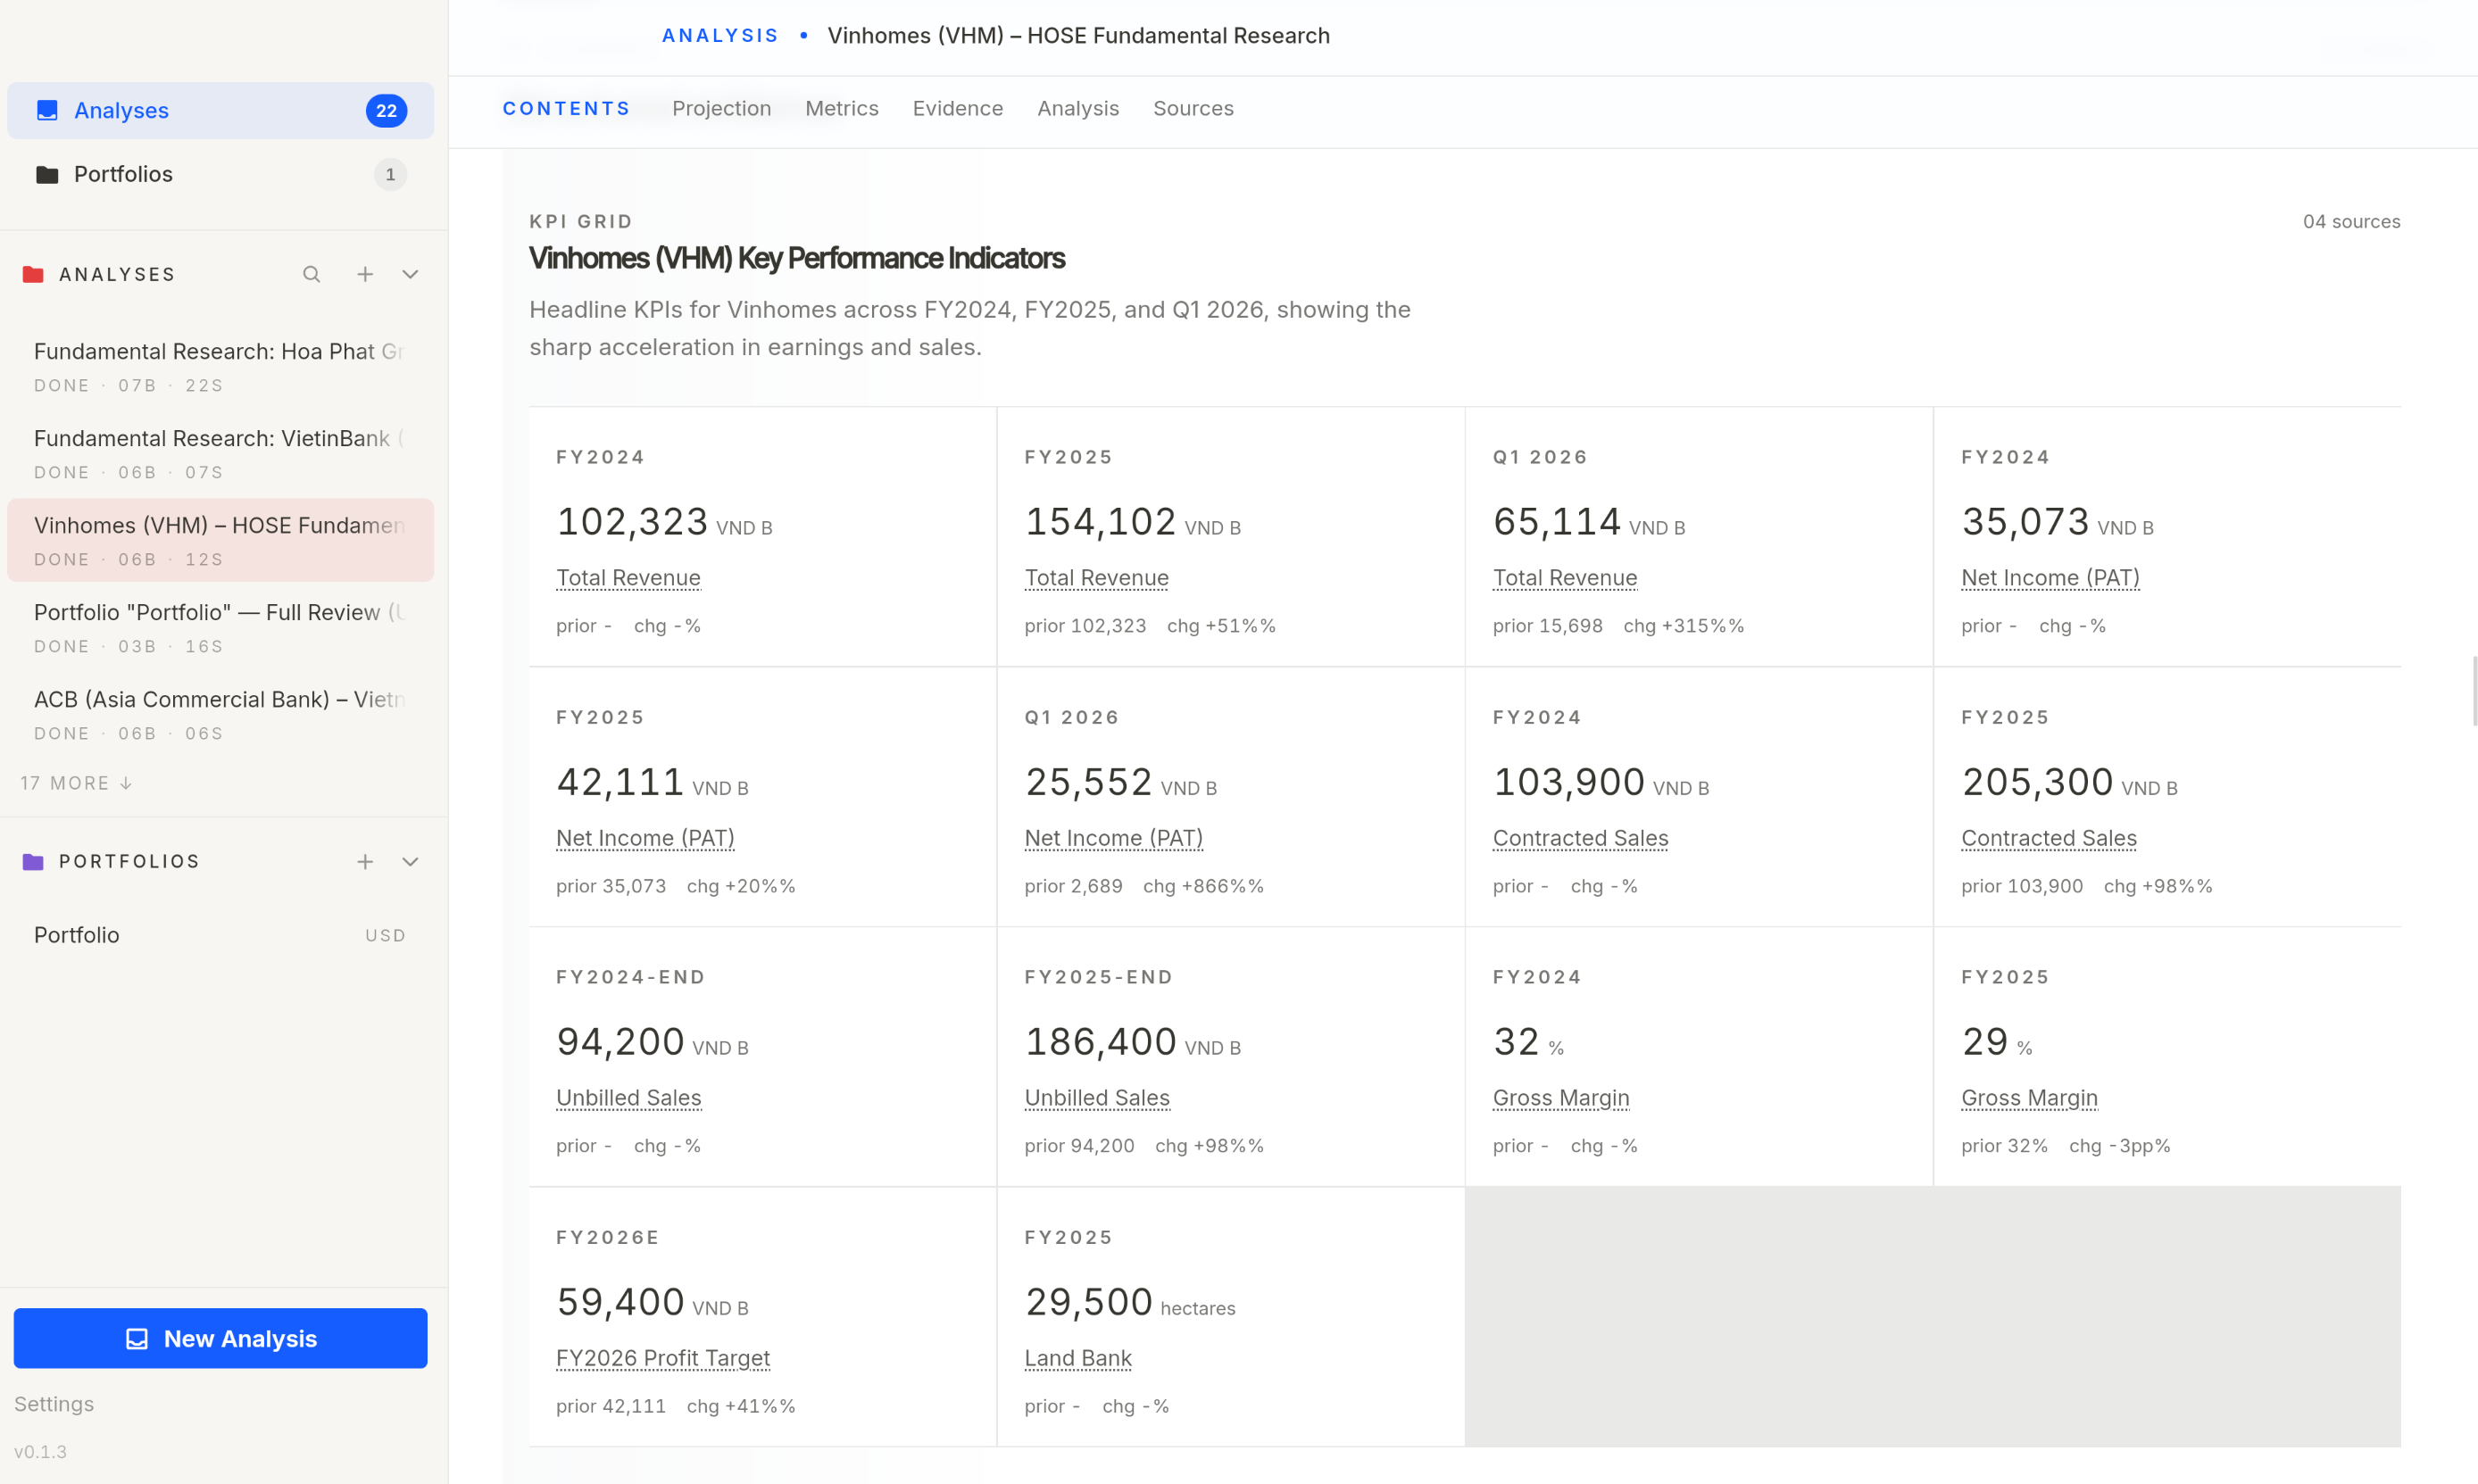
Task: Open Fundamental Research: Hoa Phat analysis
Action: 220,366
